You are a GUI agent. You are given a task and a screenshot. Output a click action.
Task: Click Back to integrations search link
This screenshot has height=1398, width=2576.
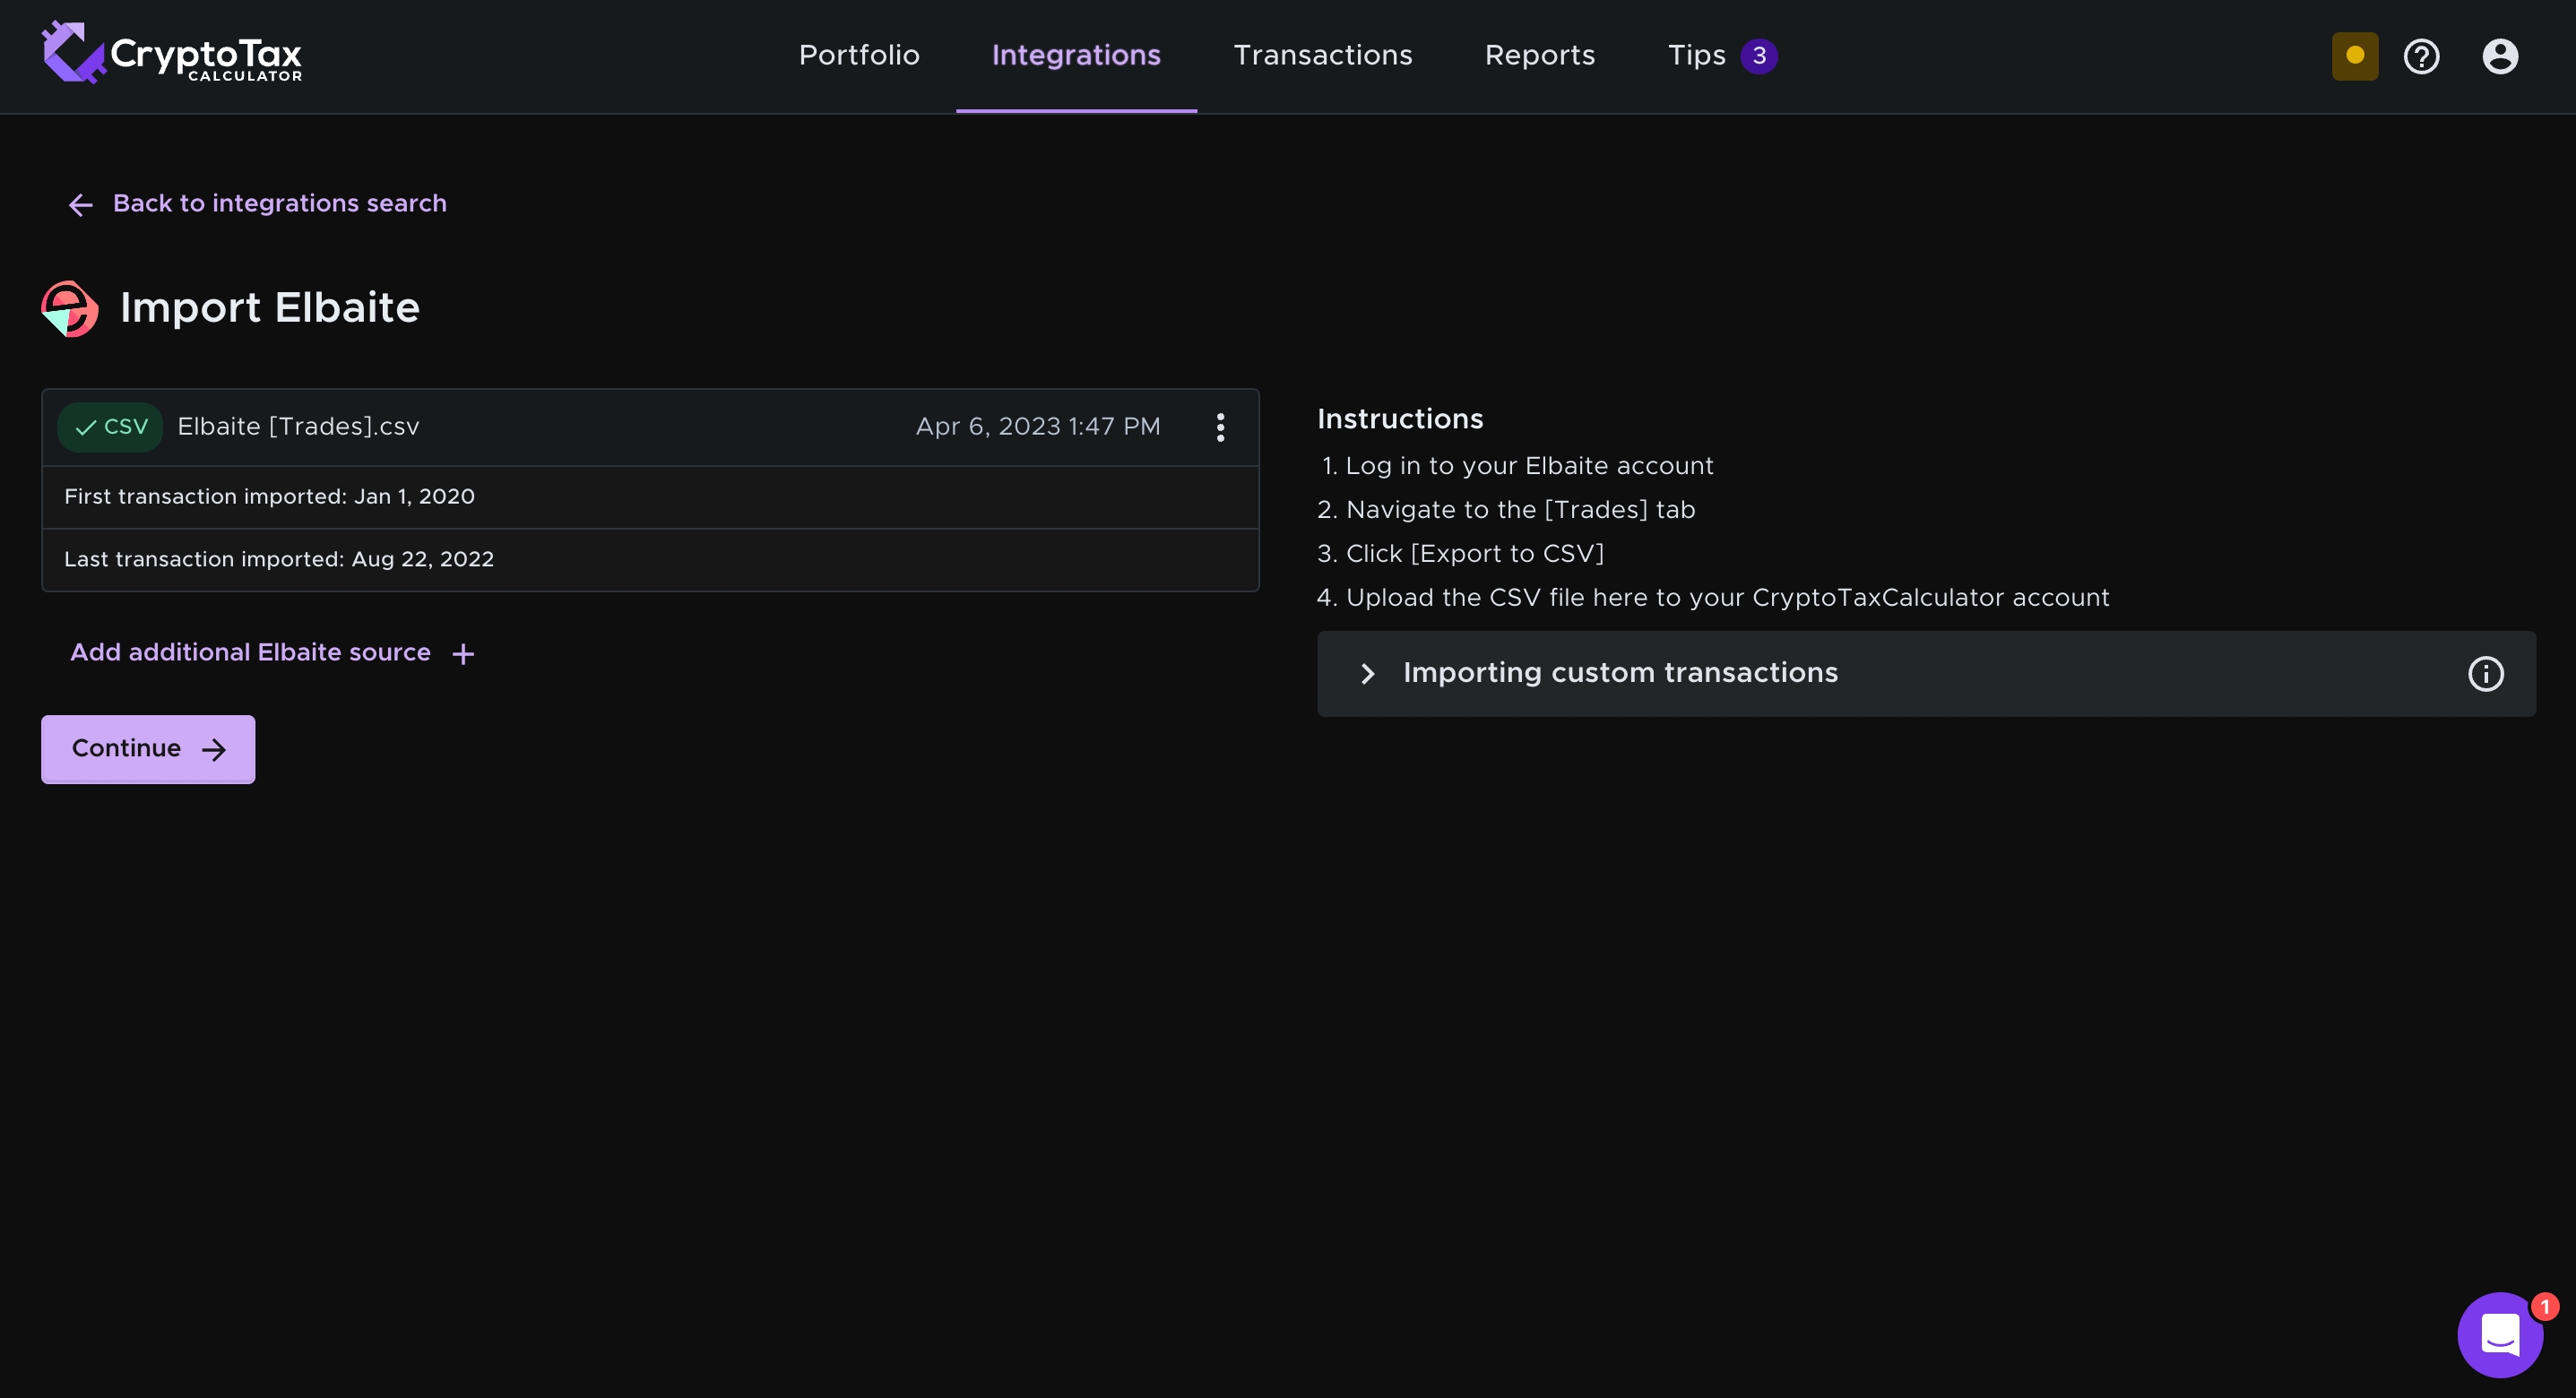click(279, 204)
